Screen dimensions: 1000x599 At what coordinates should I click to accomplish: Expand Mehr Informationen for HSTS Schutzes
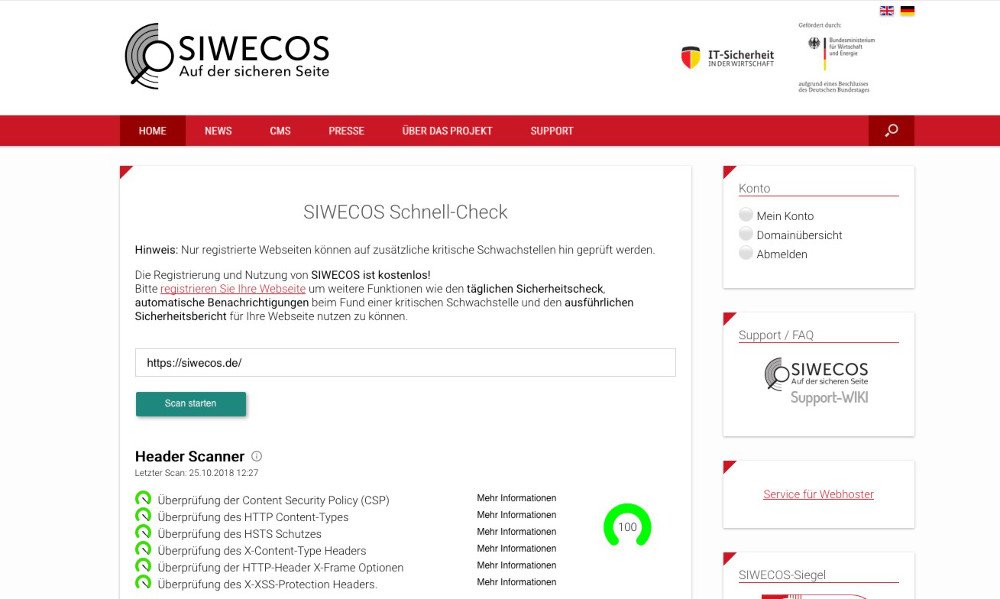pos(516,532)
